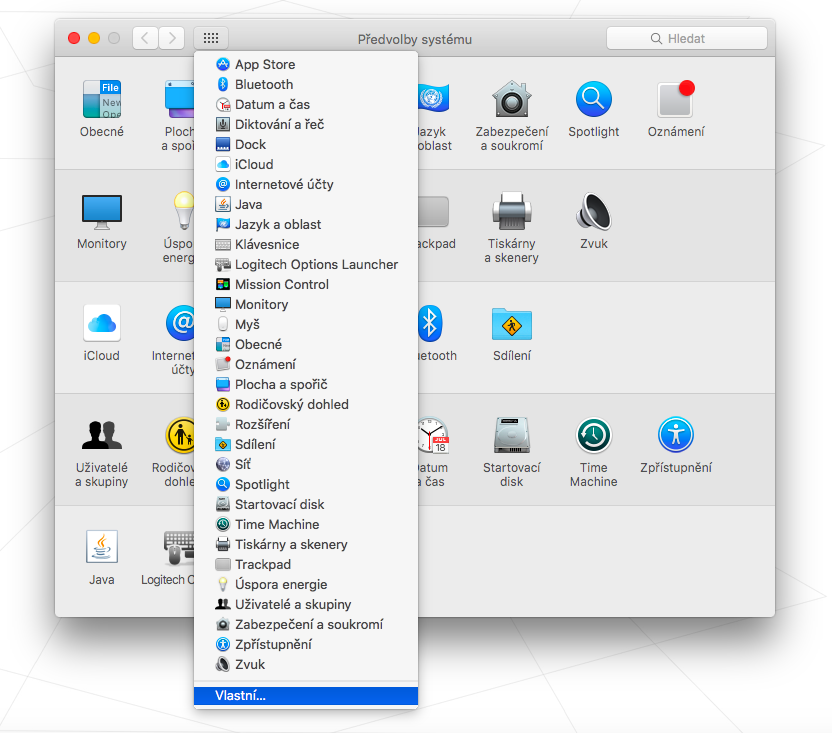832x733 pixels.
Task: Choose Startovací disk menu entry
Action: click(306, 504)
